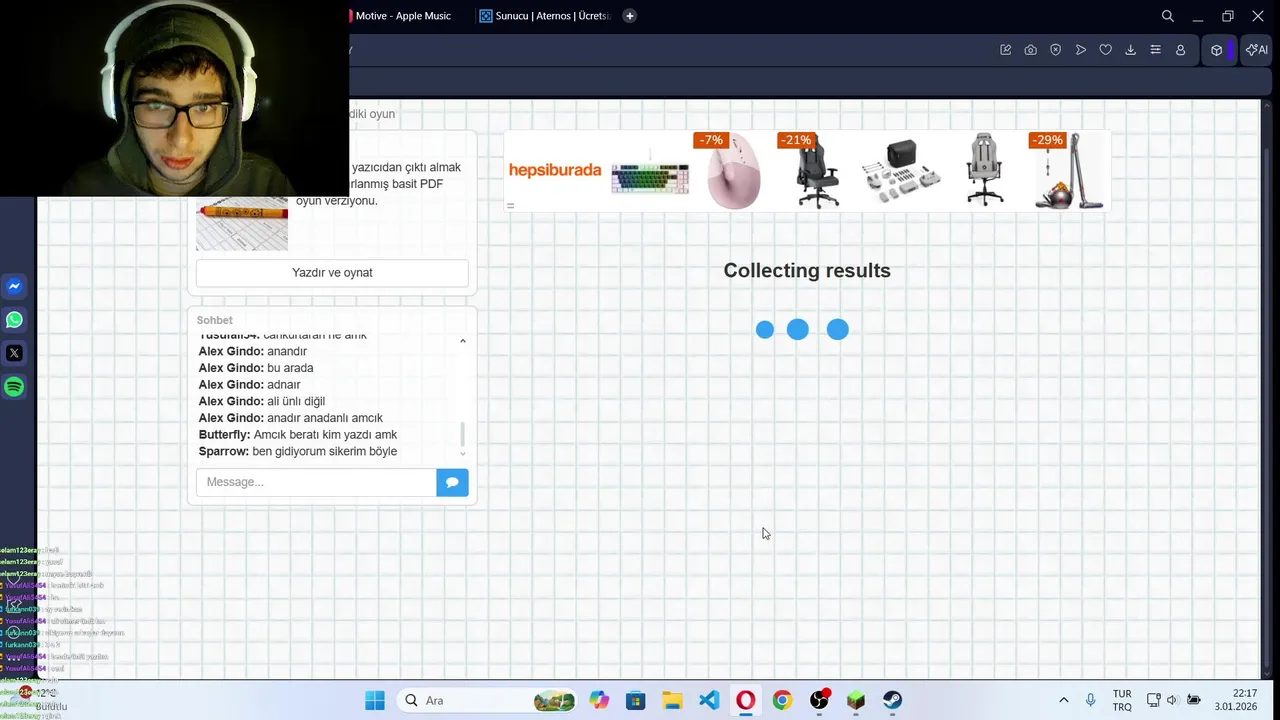The image size is (1280, 720).
Task: Open clock and date 22:17 in taskbar
Action: pos(1236,700)
